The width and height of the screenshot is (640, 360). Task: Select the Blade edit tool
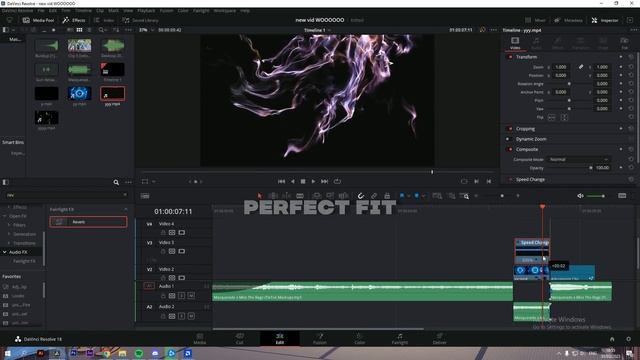click(300, 196)
